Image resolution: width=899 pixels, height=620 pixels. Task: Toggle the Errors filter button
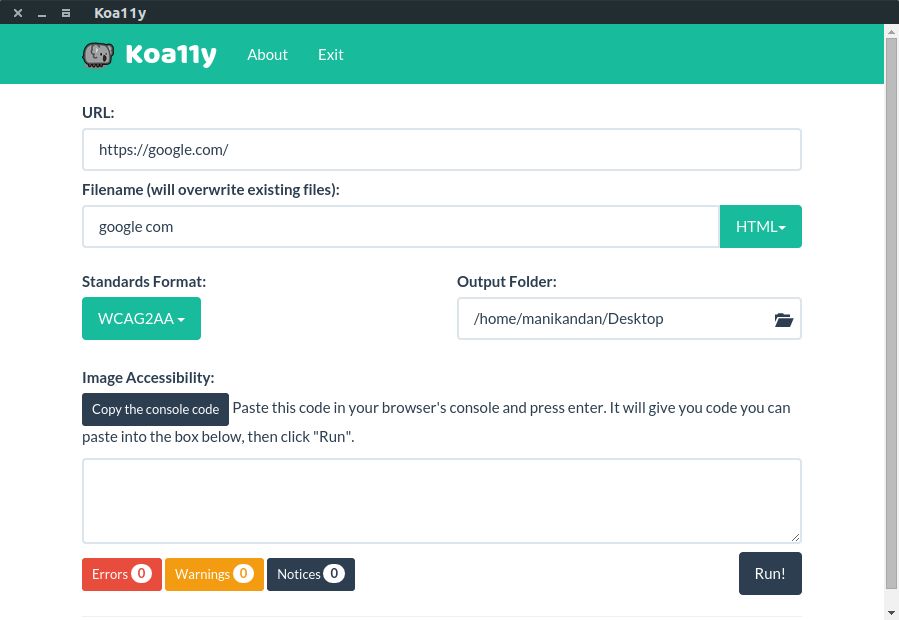pos(122,574)
